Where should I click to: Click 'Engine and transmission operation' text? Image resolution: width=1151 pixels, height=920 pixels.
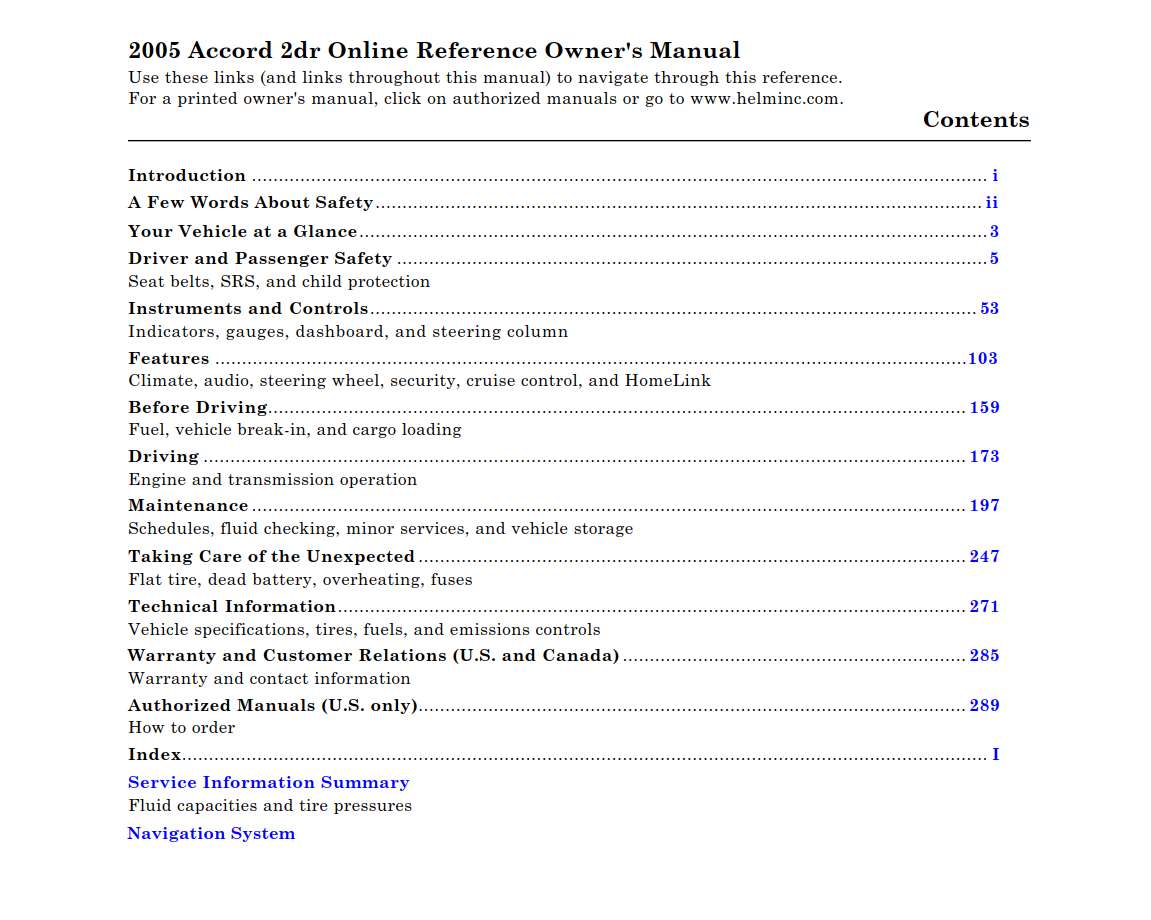(272, 480)
